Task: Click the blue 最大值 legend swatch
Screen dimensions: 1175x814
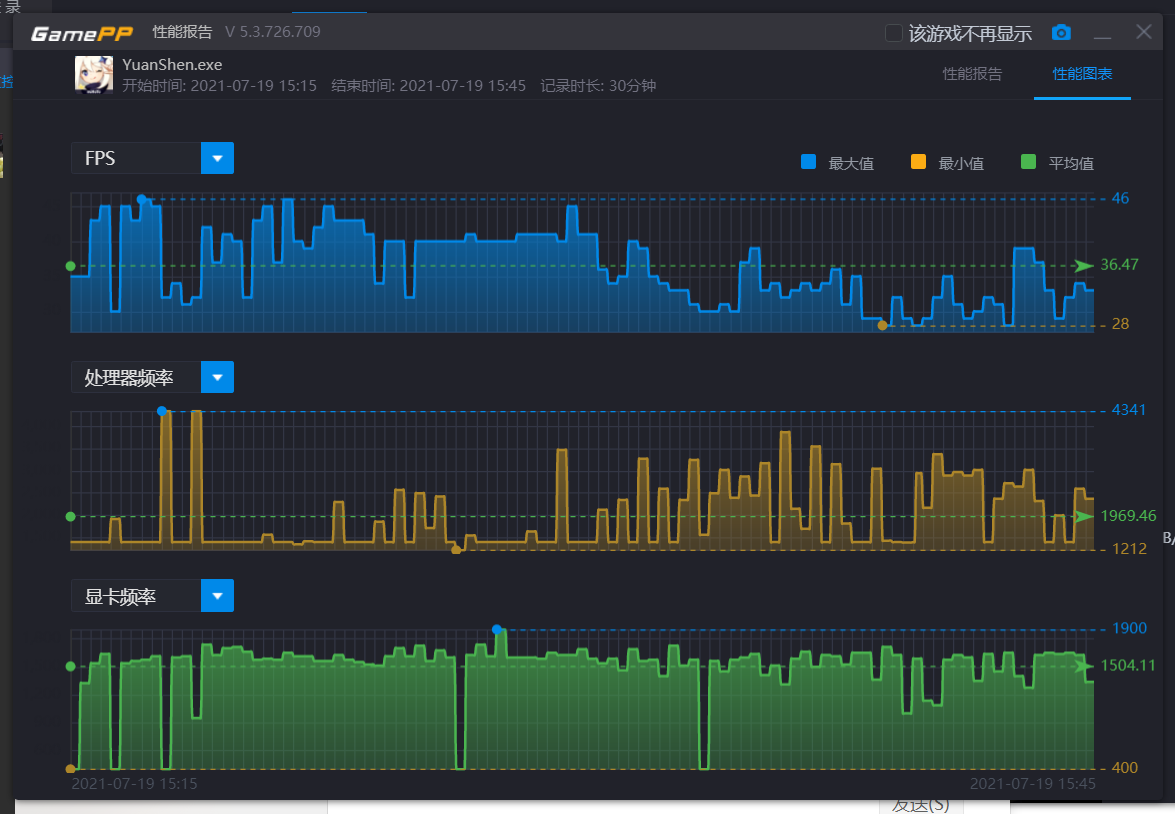Action: [x=809, y=162]
